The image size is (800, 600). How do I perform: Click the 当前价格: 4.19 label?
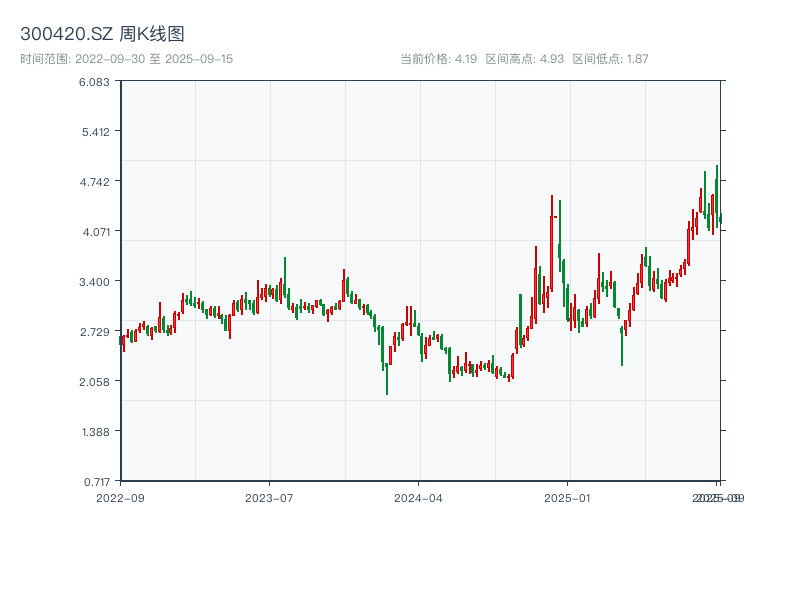[x=438, y=59]
